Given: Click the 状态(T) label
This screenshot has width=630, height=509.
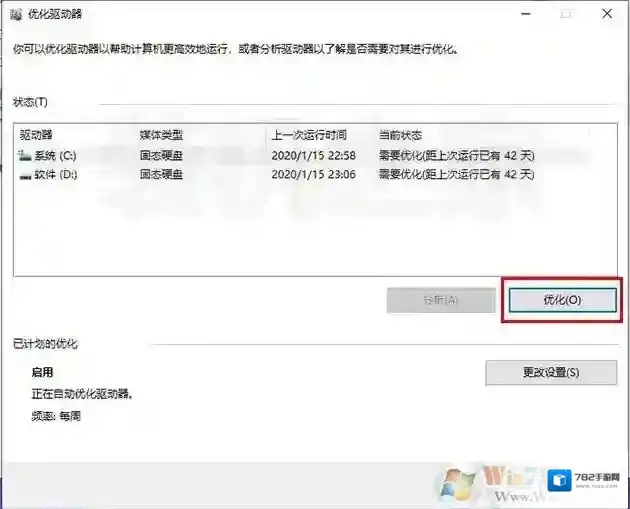Looking at the screenshot, I should tap(30, 102).
